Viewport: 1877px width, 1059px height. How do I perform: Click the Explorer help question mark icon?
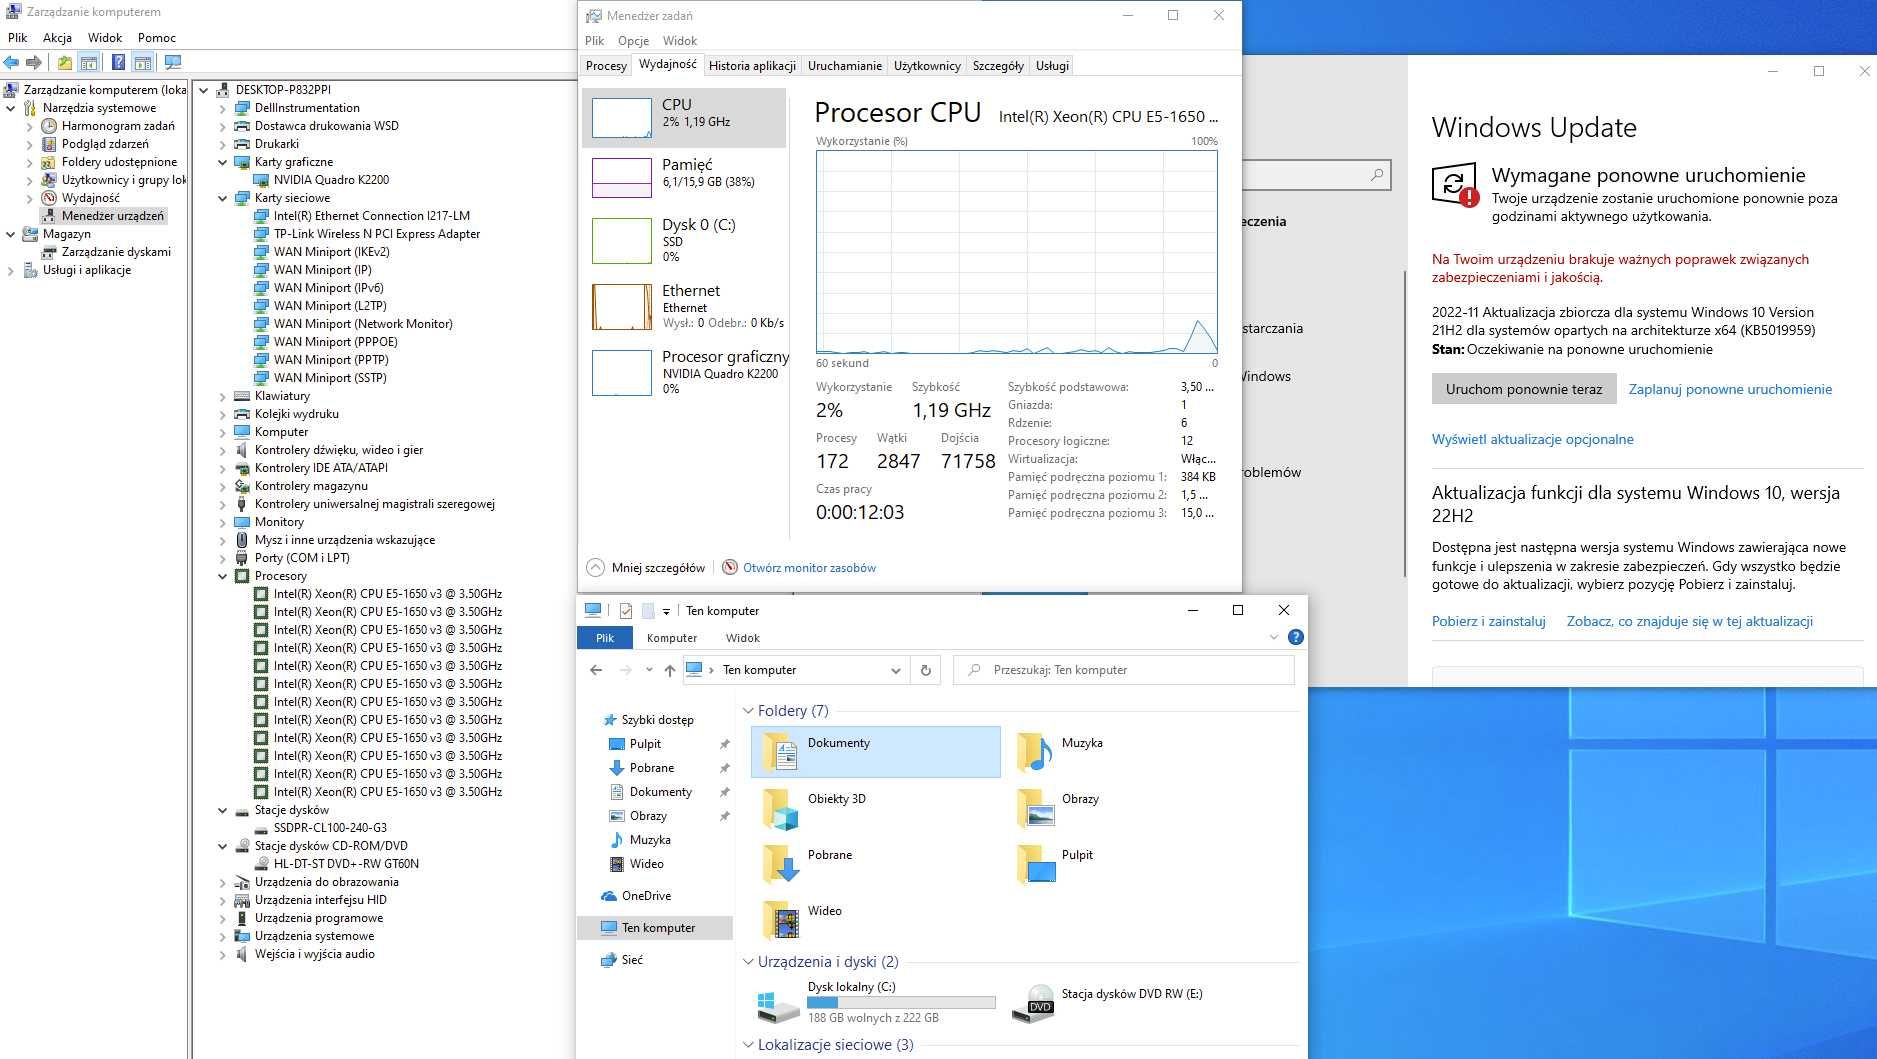[x=1296, y=637]
